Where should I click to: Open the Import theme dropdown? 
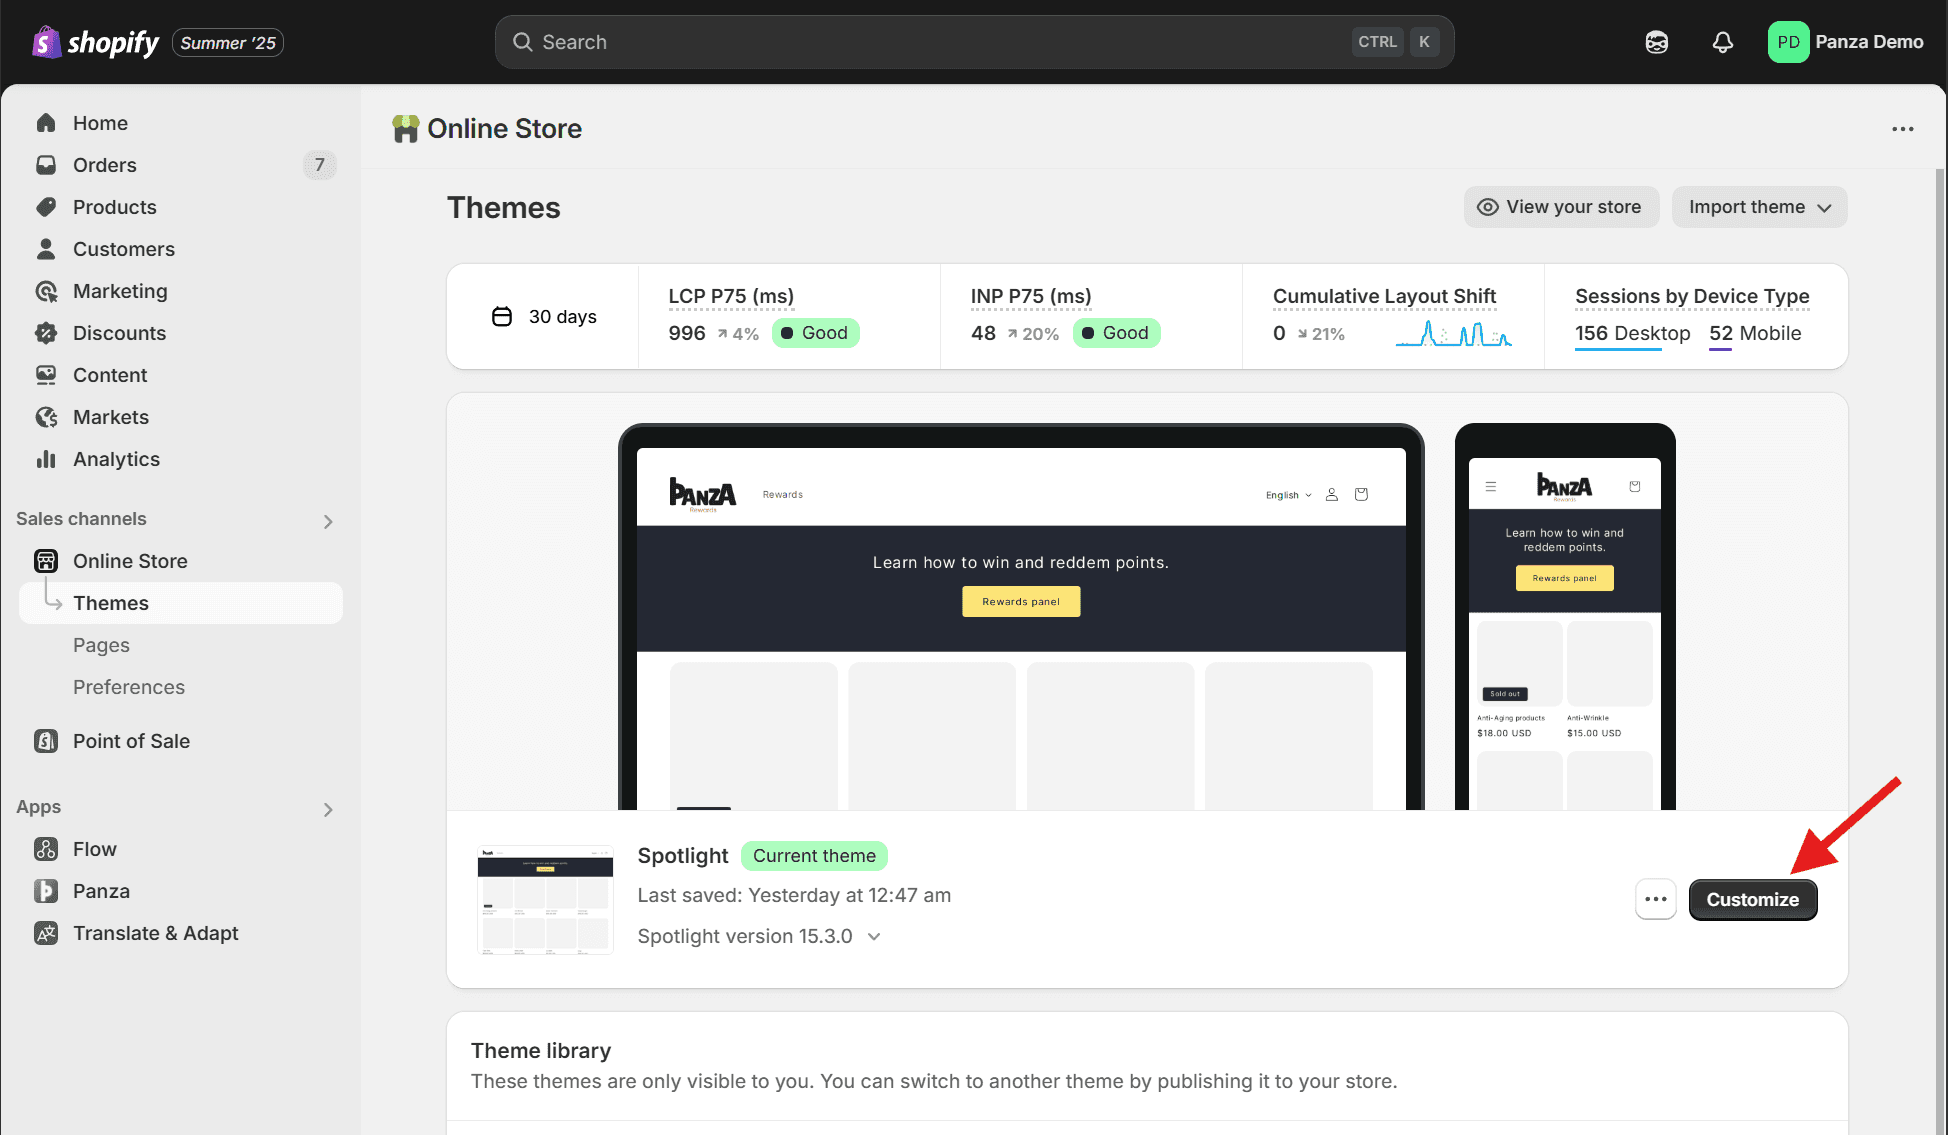point(1759,207)
